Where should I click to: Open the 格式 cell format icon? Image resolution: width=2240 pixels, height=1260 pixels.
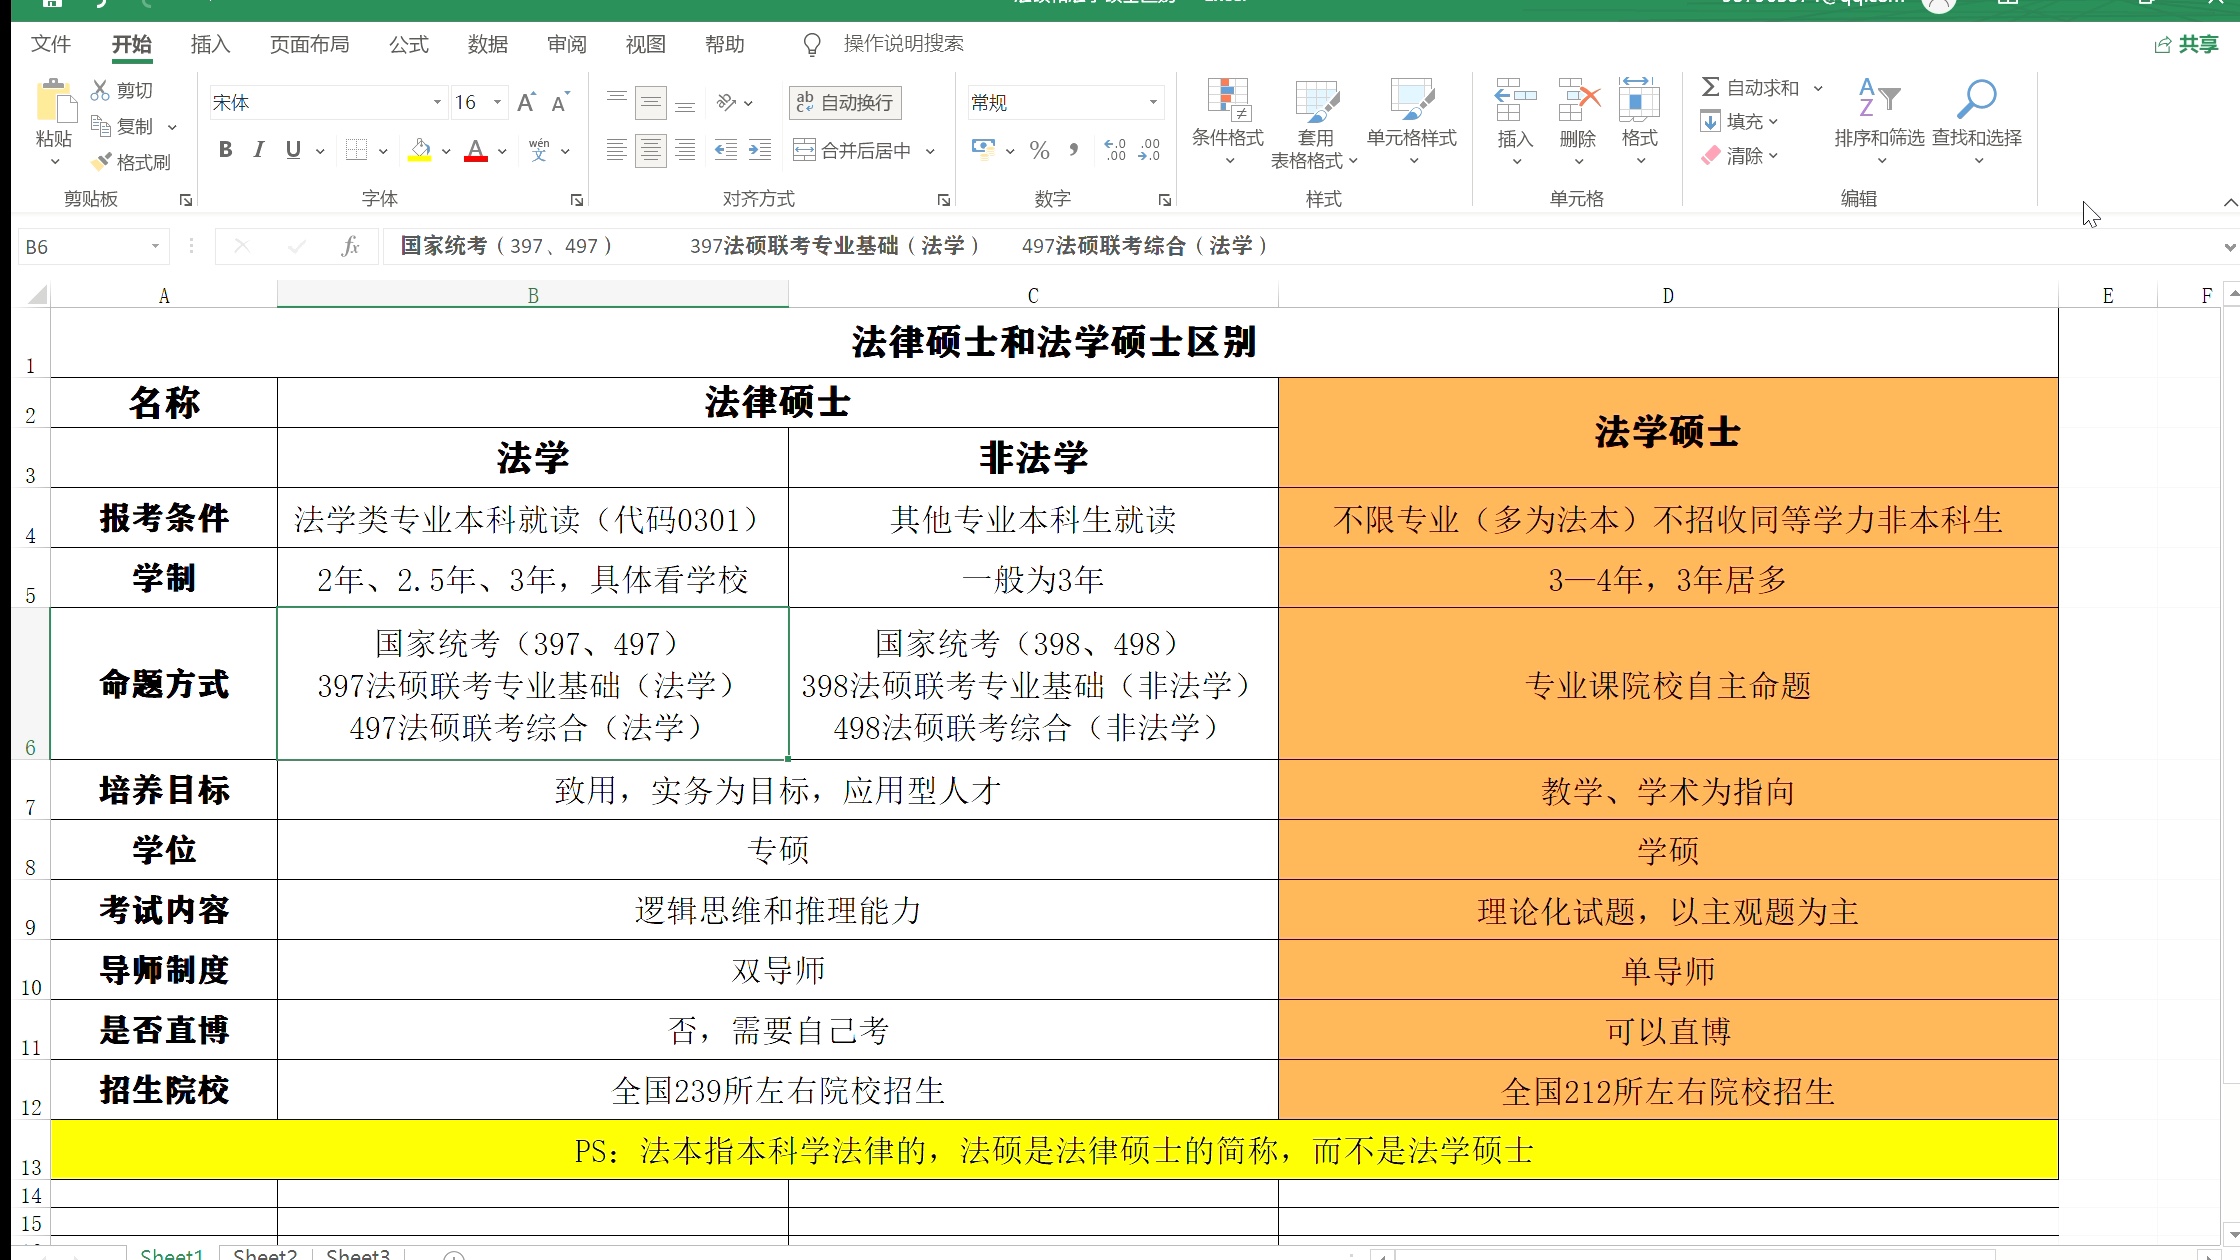[1640, 120]
